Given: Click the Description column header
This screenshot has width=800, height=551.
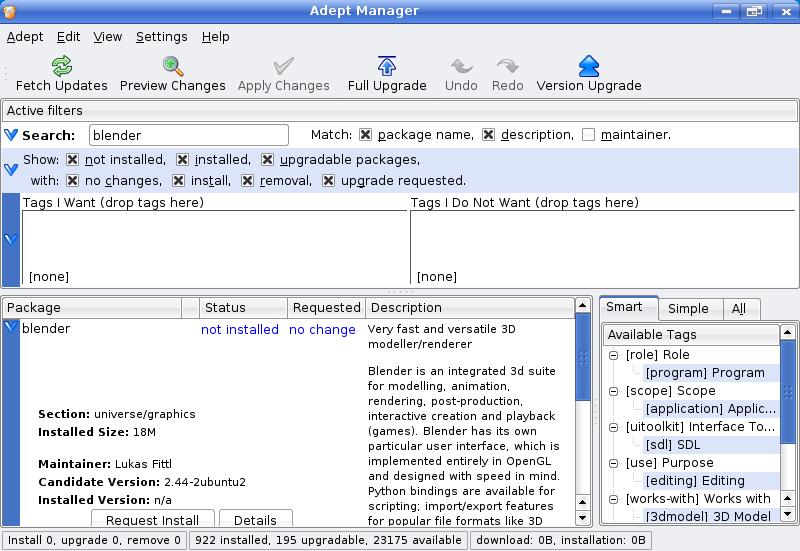Looking at the screenshot, I should (470, 308).
